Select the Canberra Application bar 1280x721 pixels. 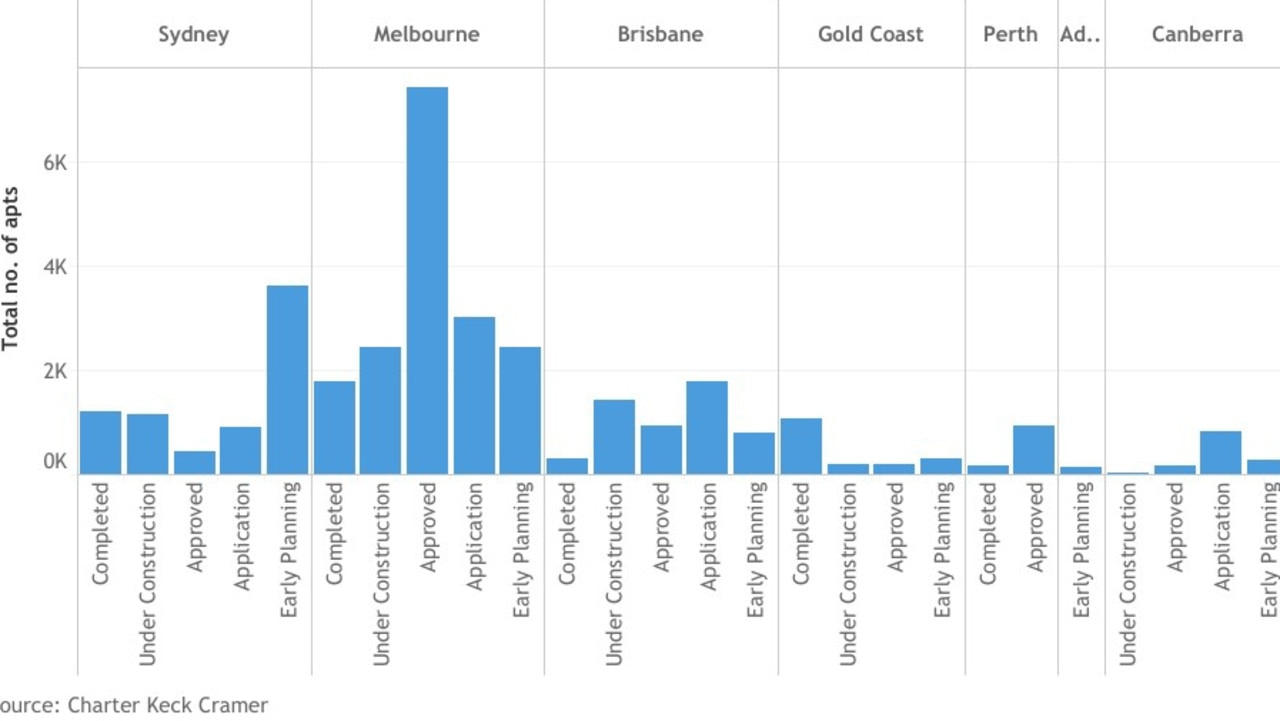point(1221,453)
